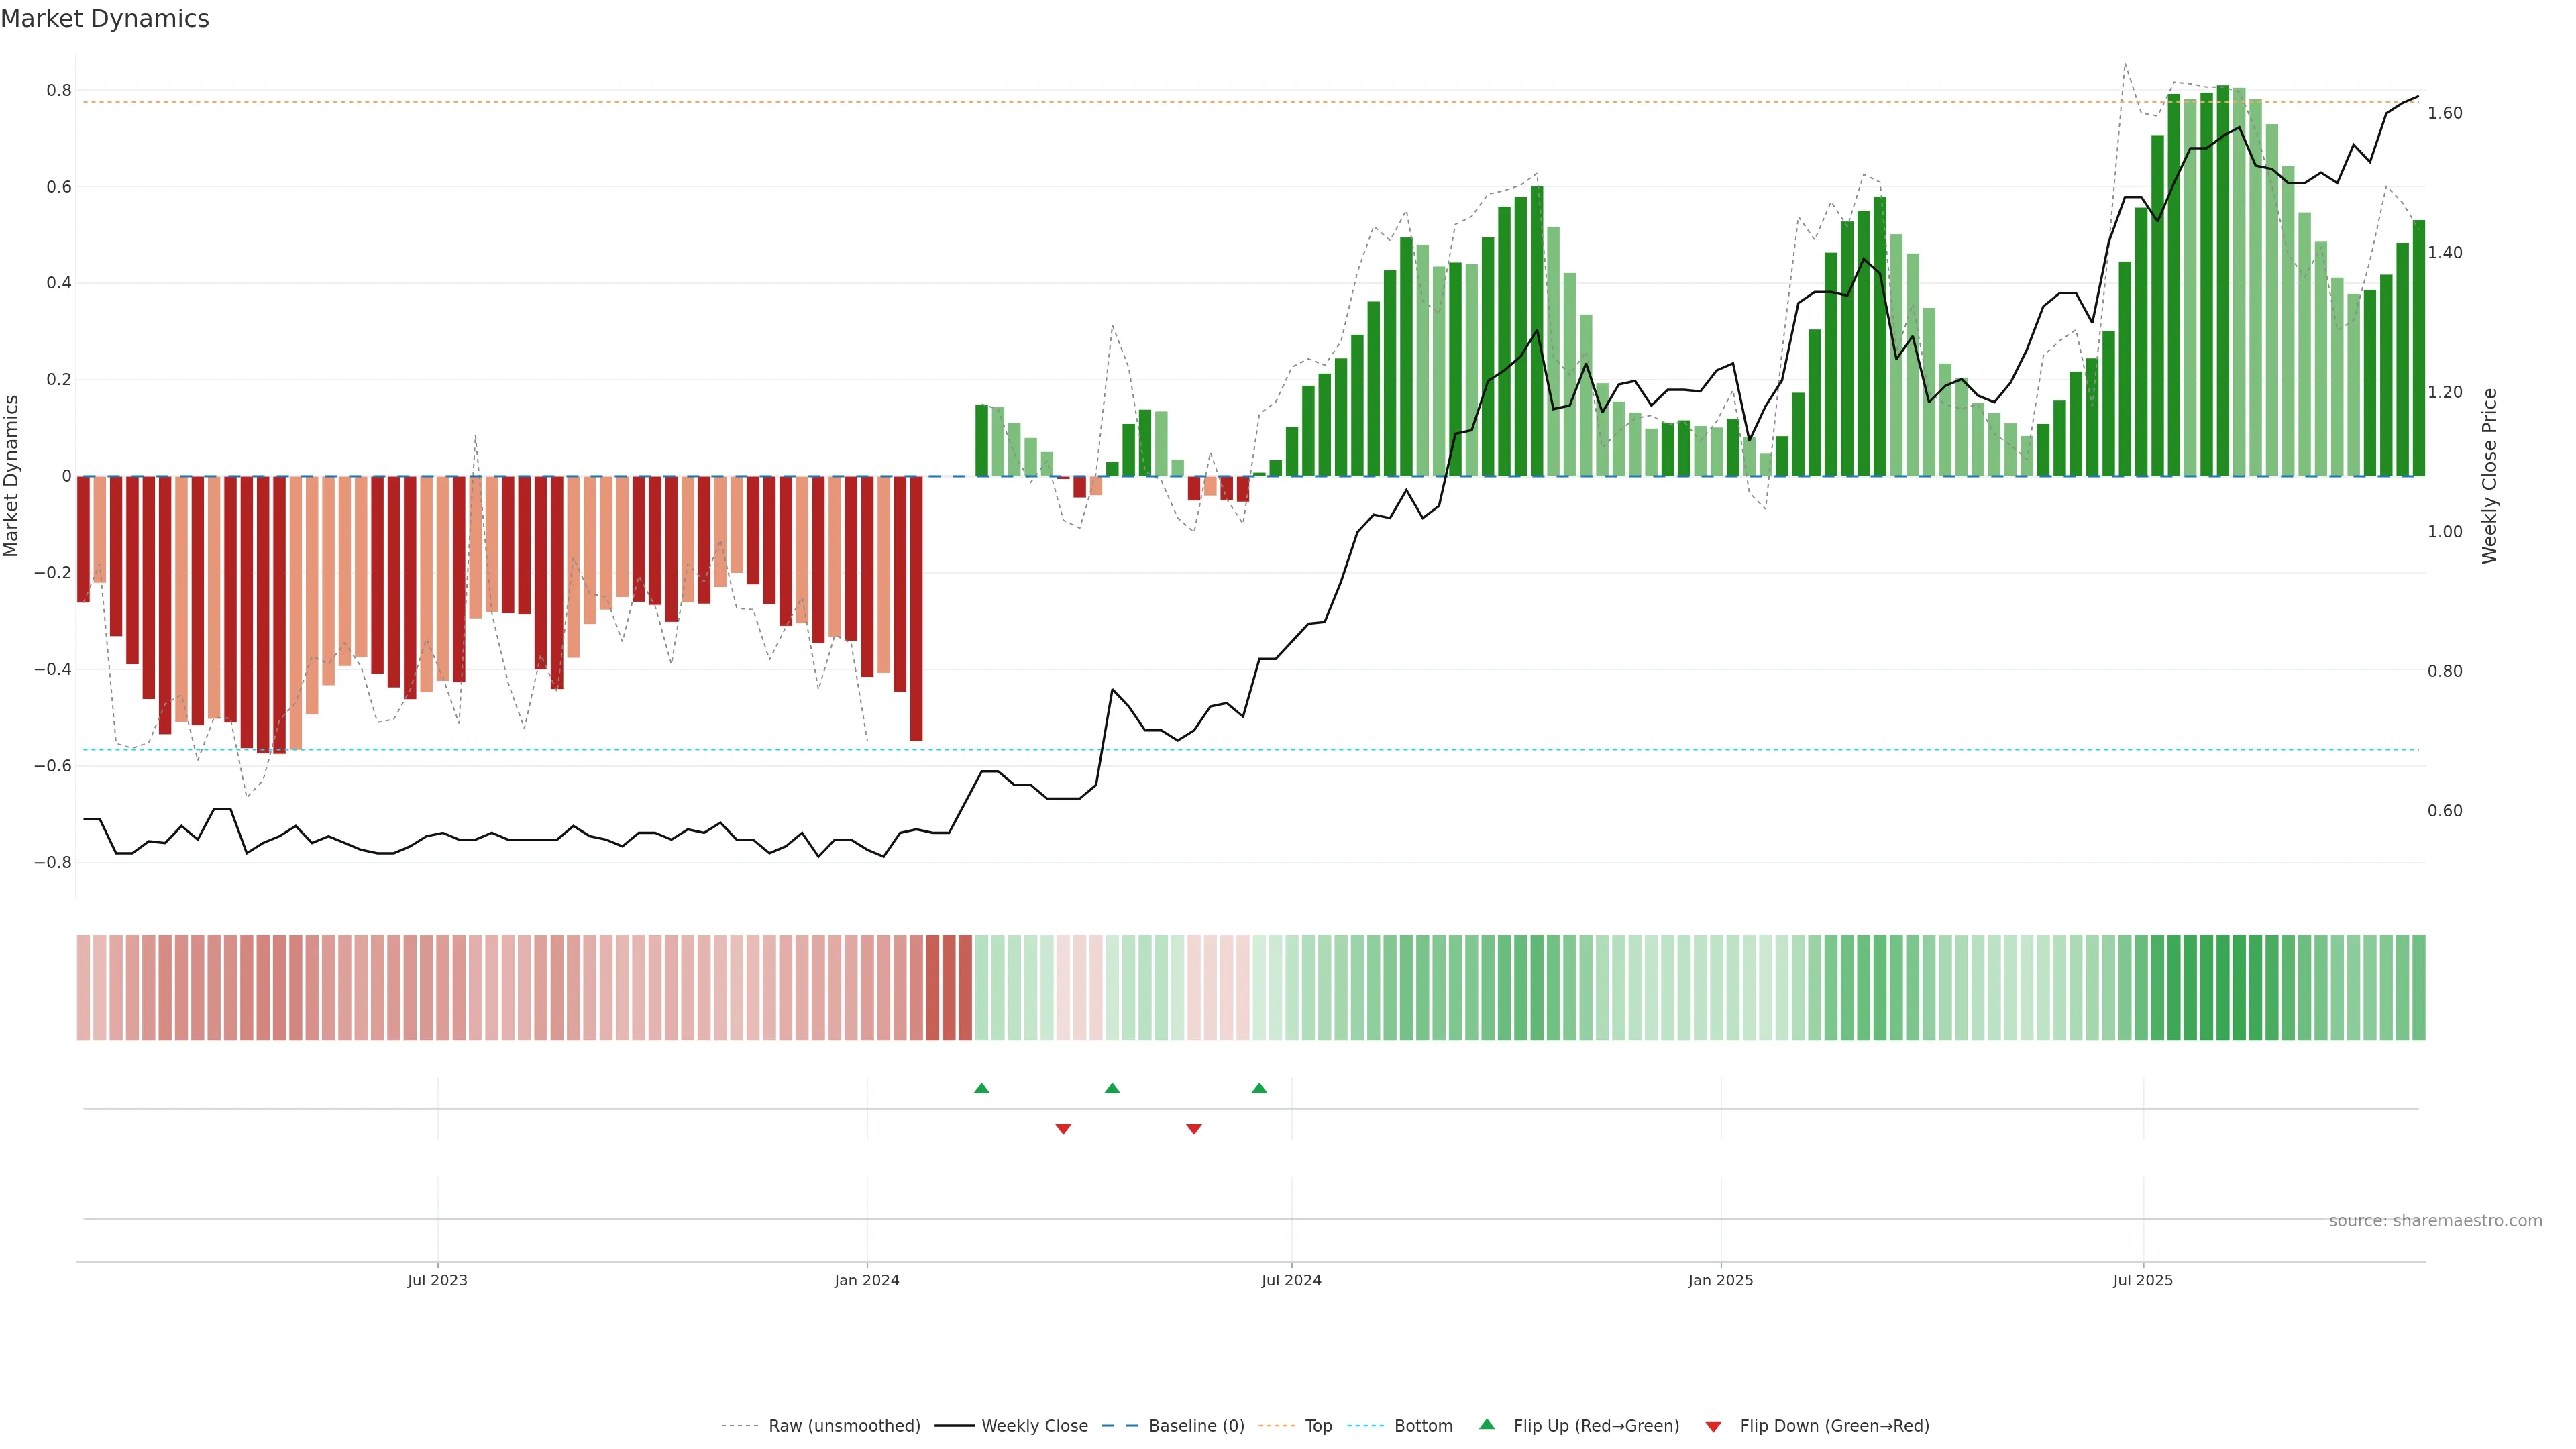The width and height of the screenshot is (2576, 1449).
Task: Click the source: sharemaestro.com text
Action: coord(2435,1221)
